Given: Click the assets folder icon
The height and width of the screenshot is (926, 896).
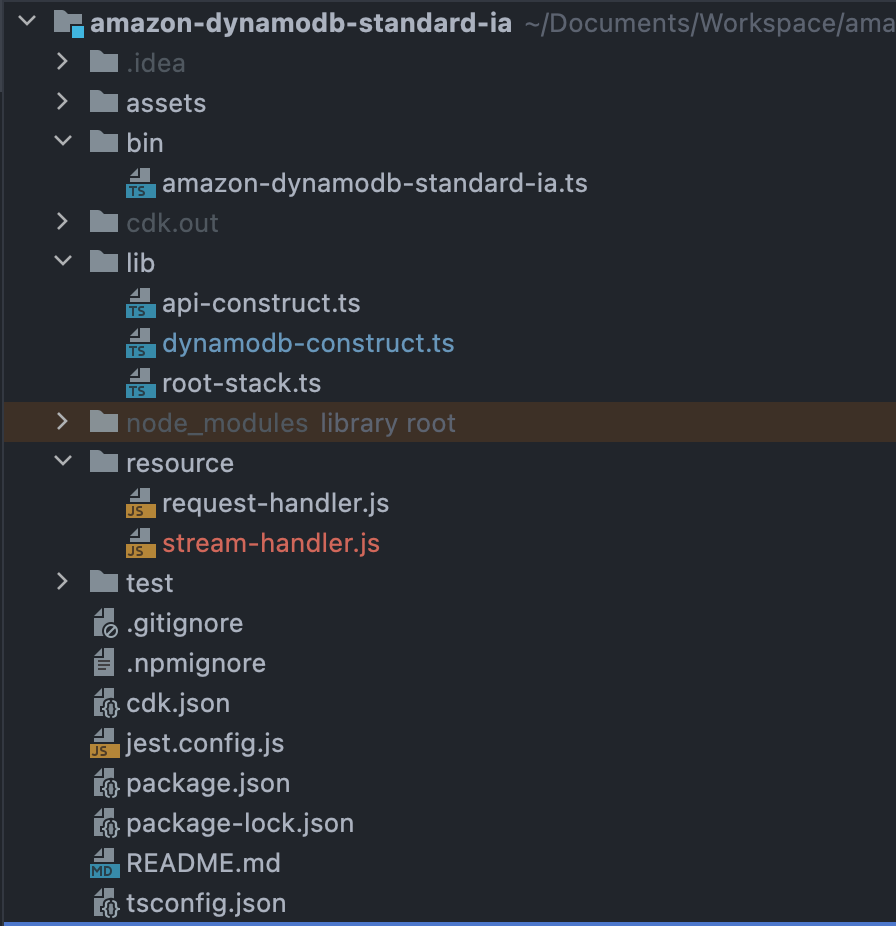Looking at the screenshot, I should (x=104, y=102).
